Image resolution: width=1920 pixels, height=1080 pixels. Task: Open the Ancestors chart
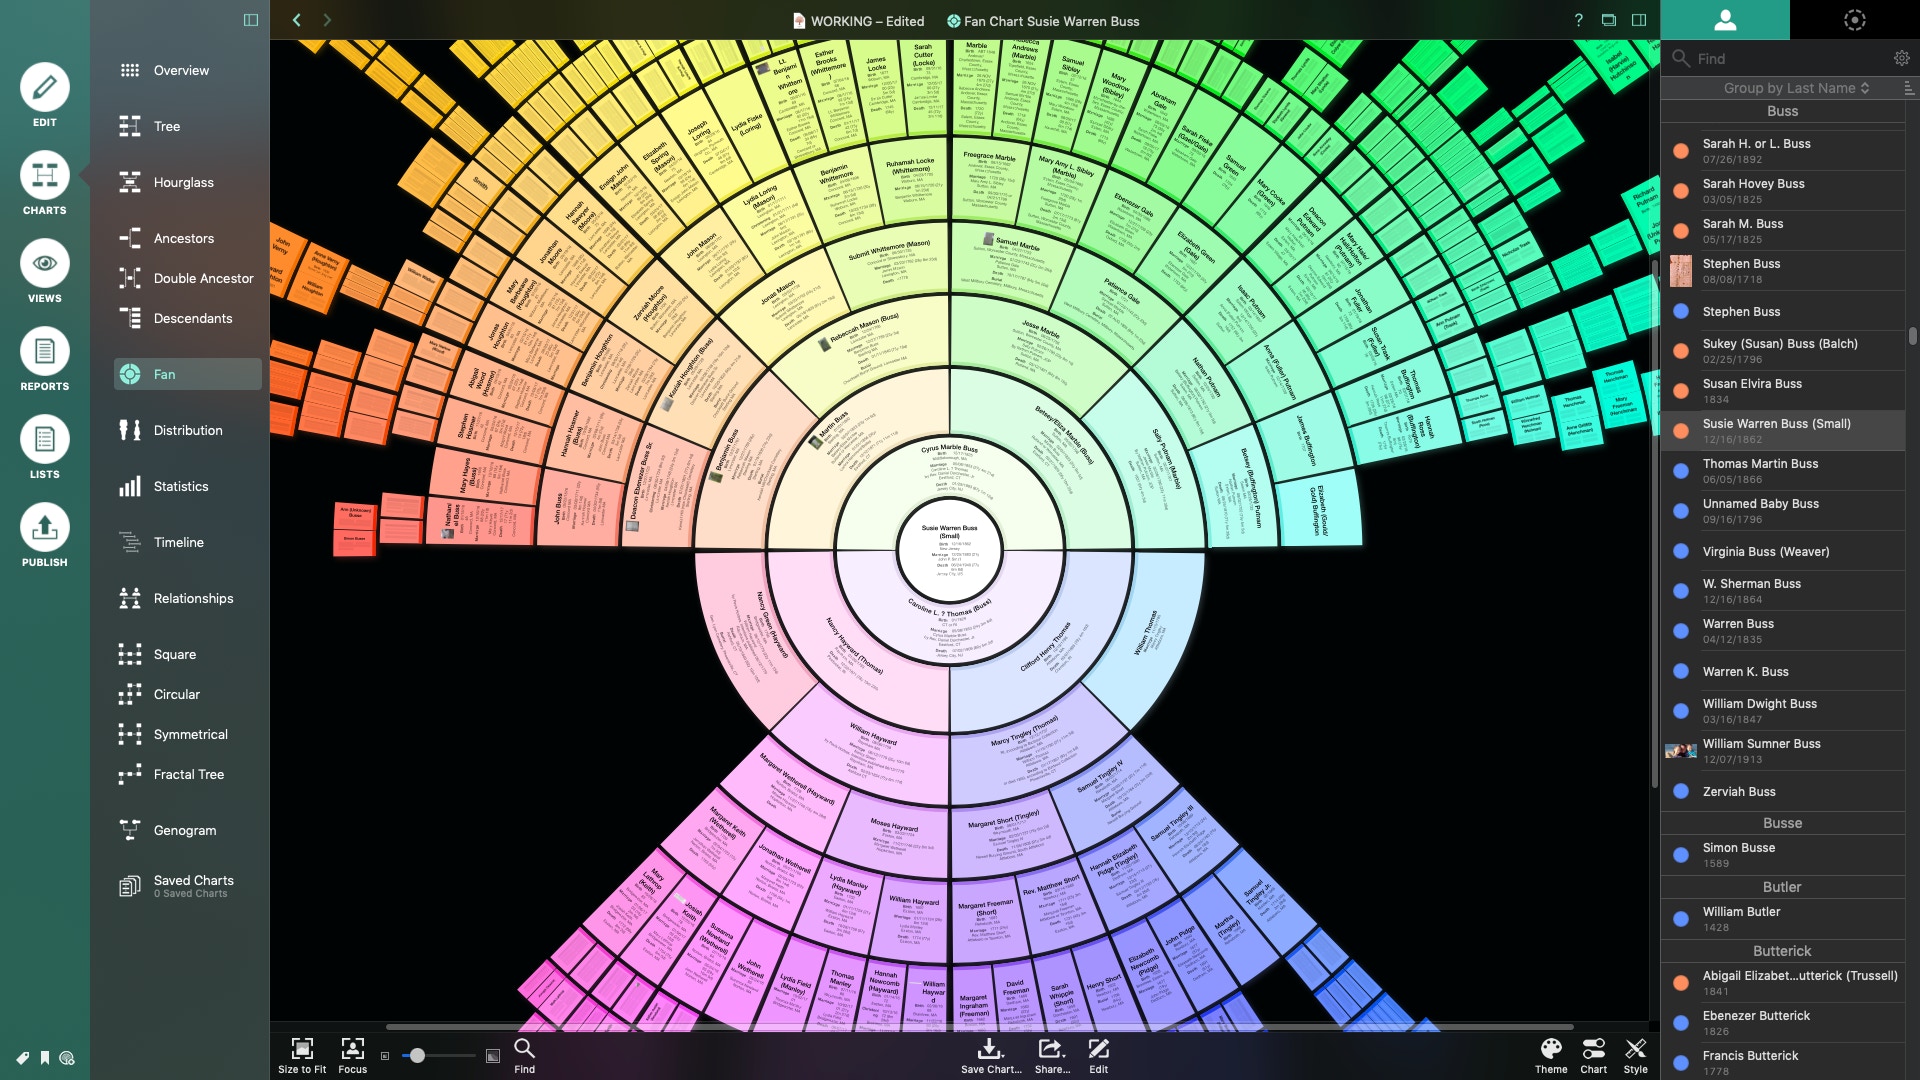tap(183, 238)
